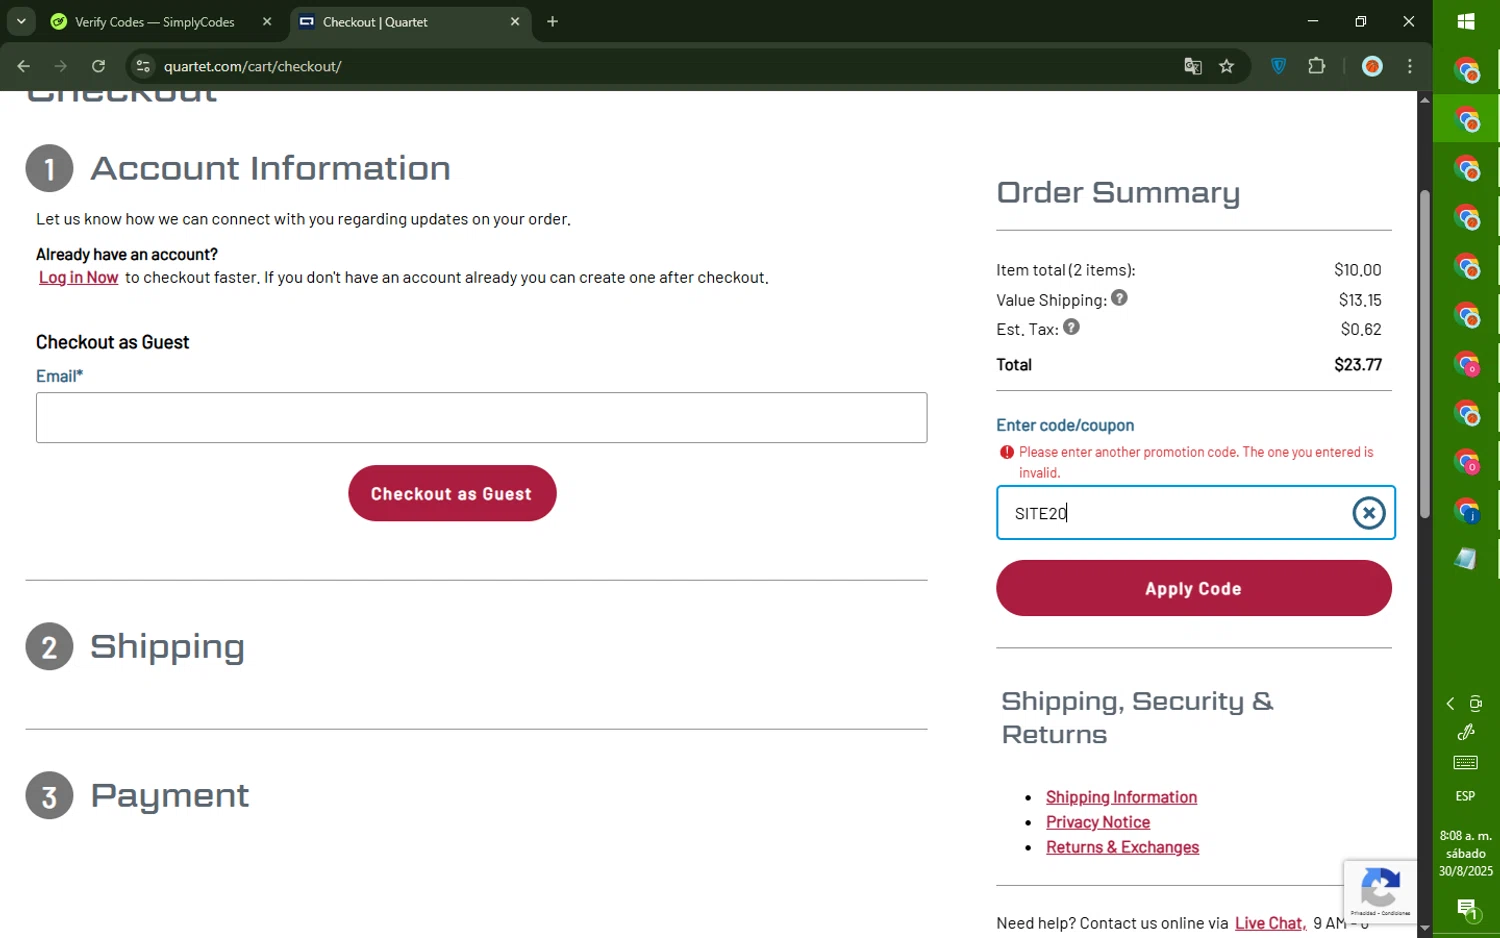The image size is (1500, 938).
Task: Open the ESP language indicator
Action: point(1466,796)
